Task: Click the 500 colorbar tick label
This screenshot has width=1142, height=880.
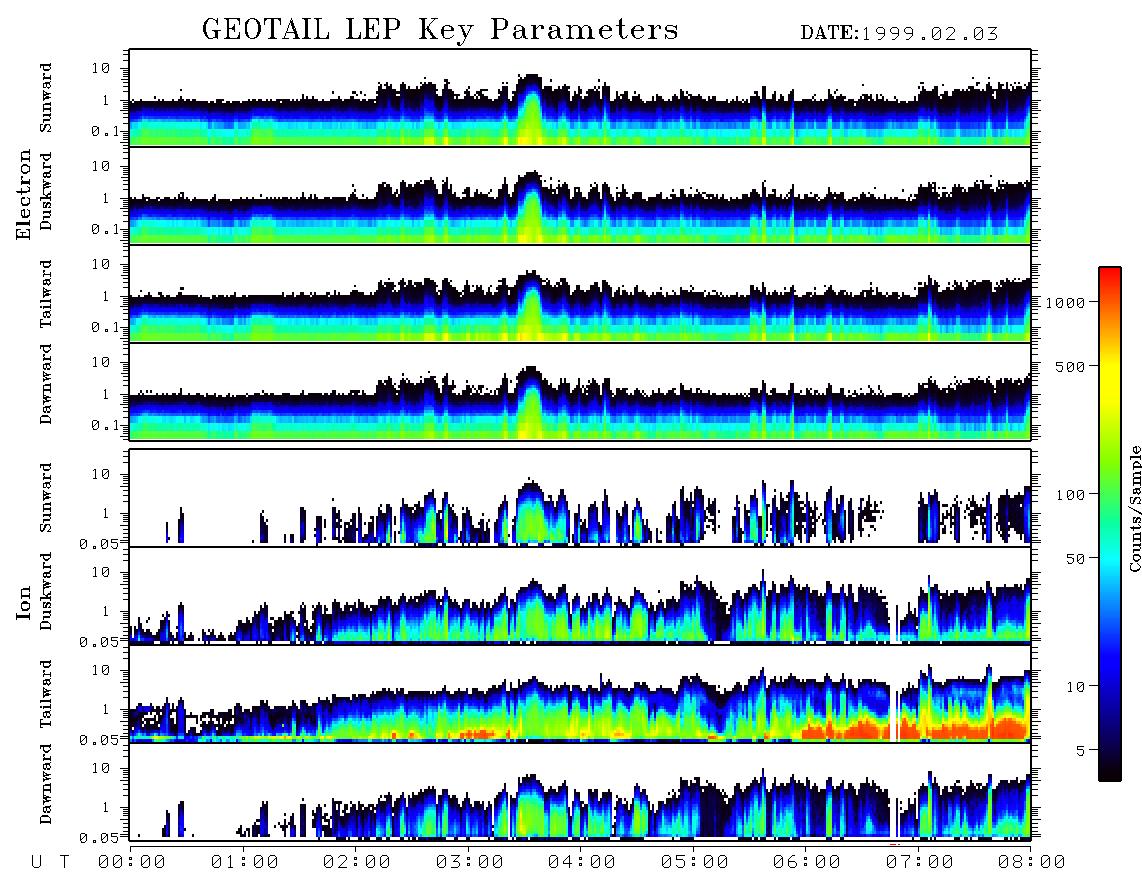Action: [x=1071, y=366]
